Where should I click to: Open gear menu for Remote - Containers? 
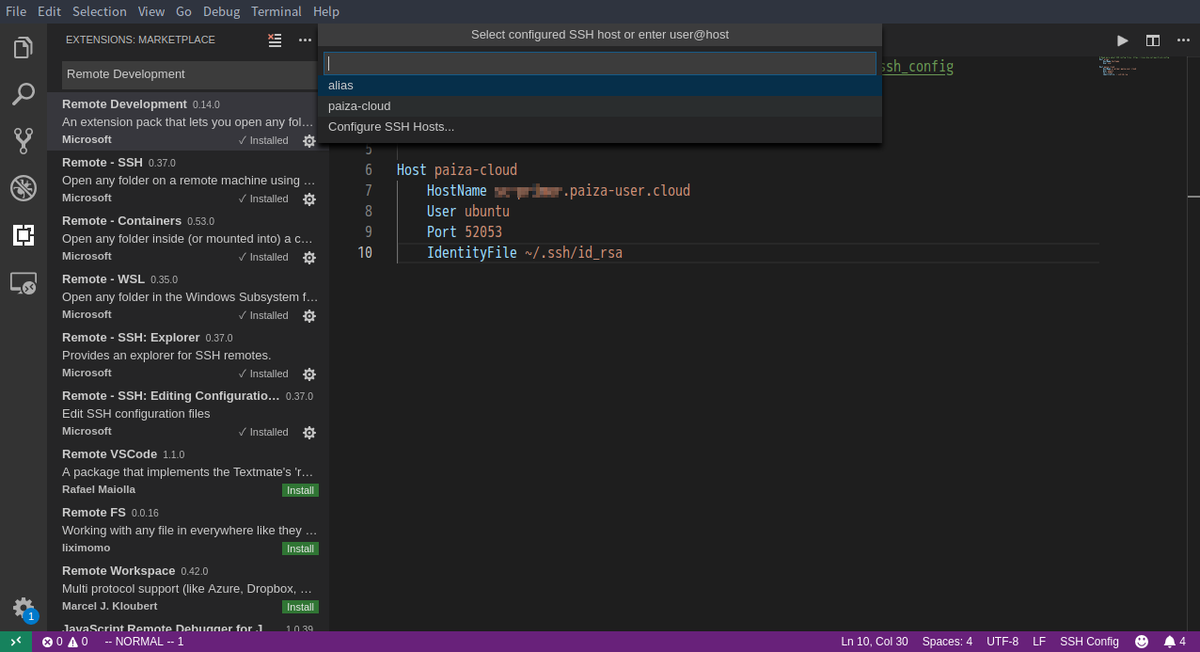[309, 257]
